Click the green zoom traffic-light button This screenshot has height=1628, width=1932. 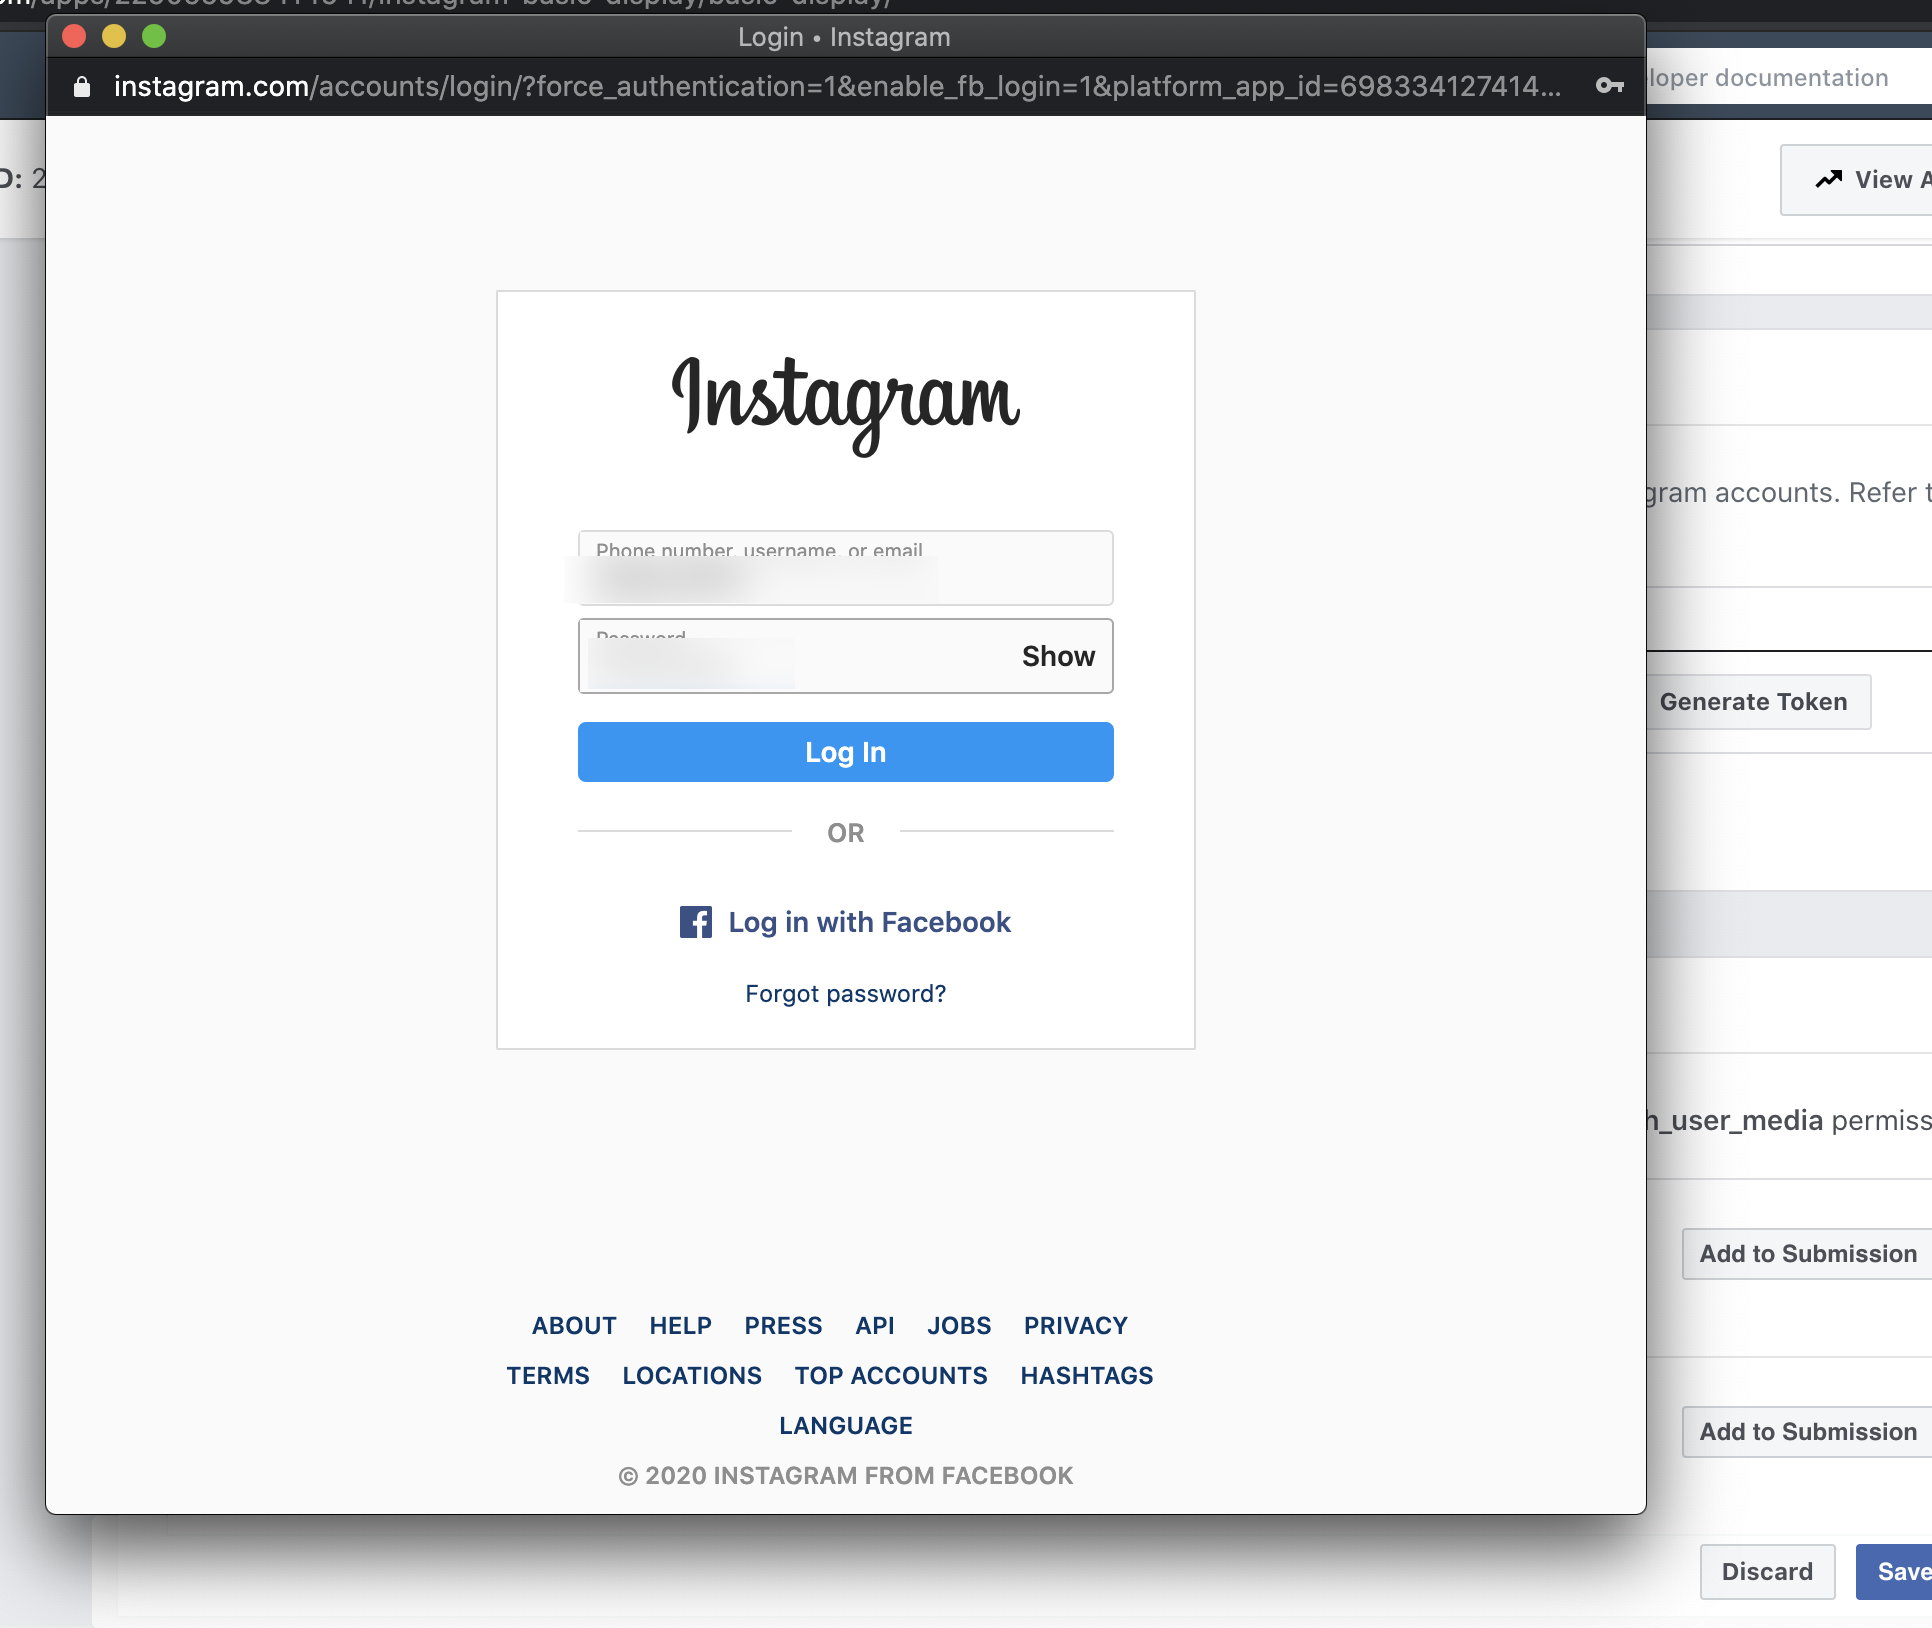pyautogui.click(x=154, y=36)
